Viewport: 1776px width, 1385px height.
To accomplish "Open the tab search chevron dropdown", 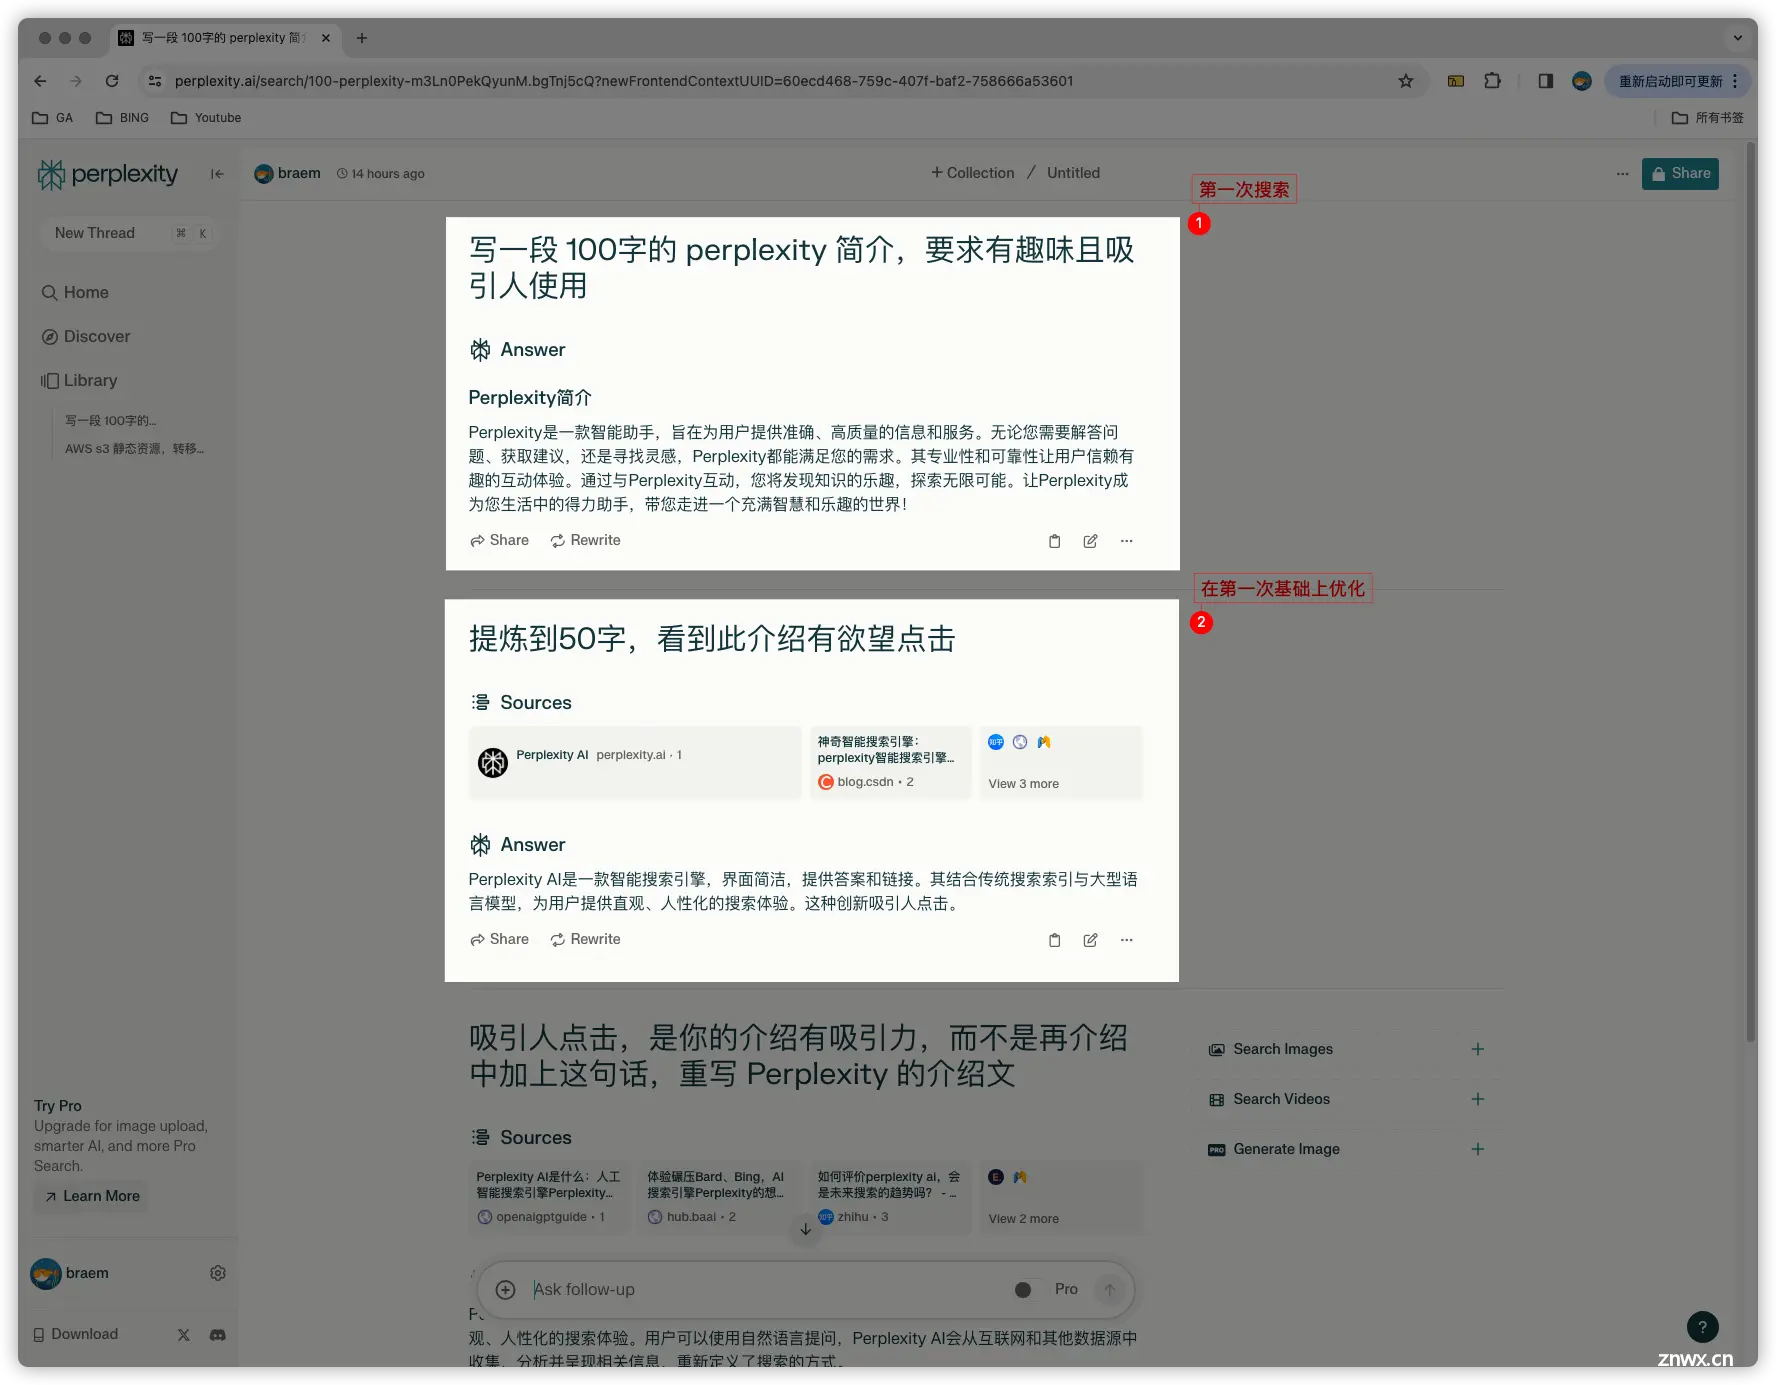I will (1737, 38).
